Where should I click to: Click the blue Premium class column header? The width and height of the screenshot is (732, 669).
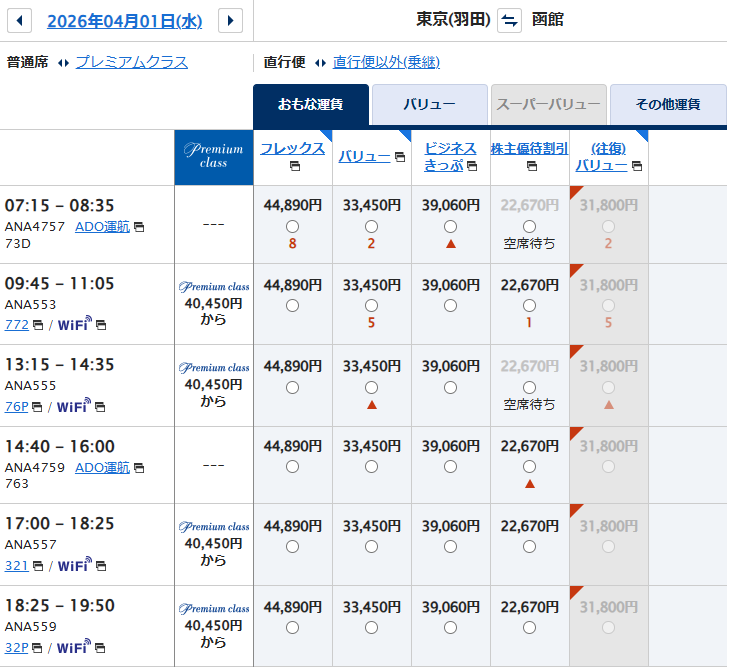click(x=213, y=157)
